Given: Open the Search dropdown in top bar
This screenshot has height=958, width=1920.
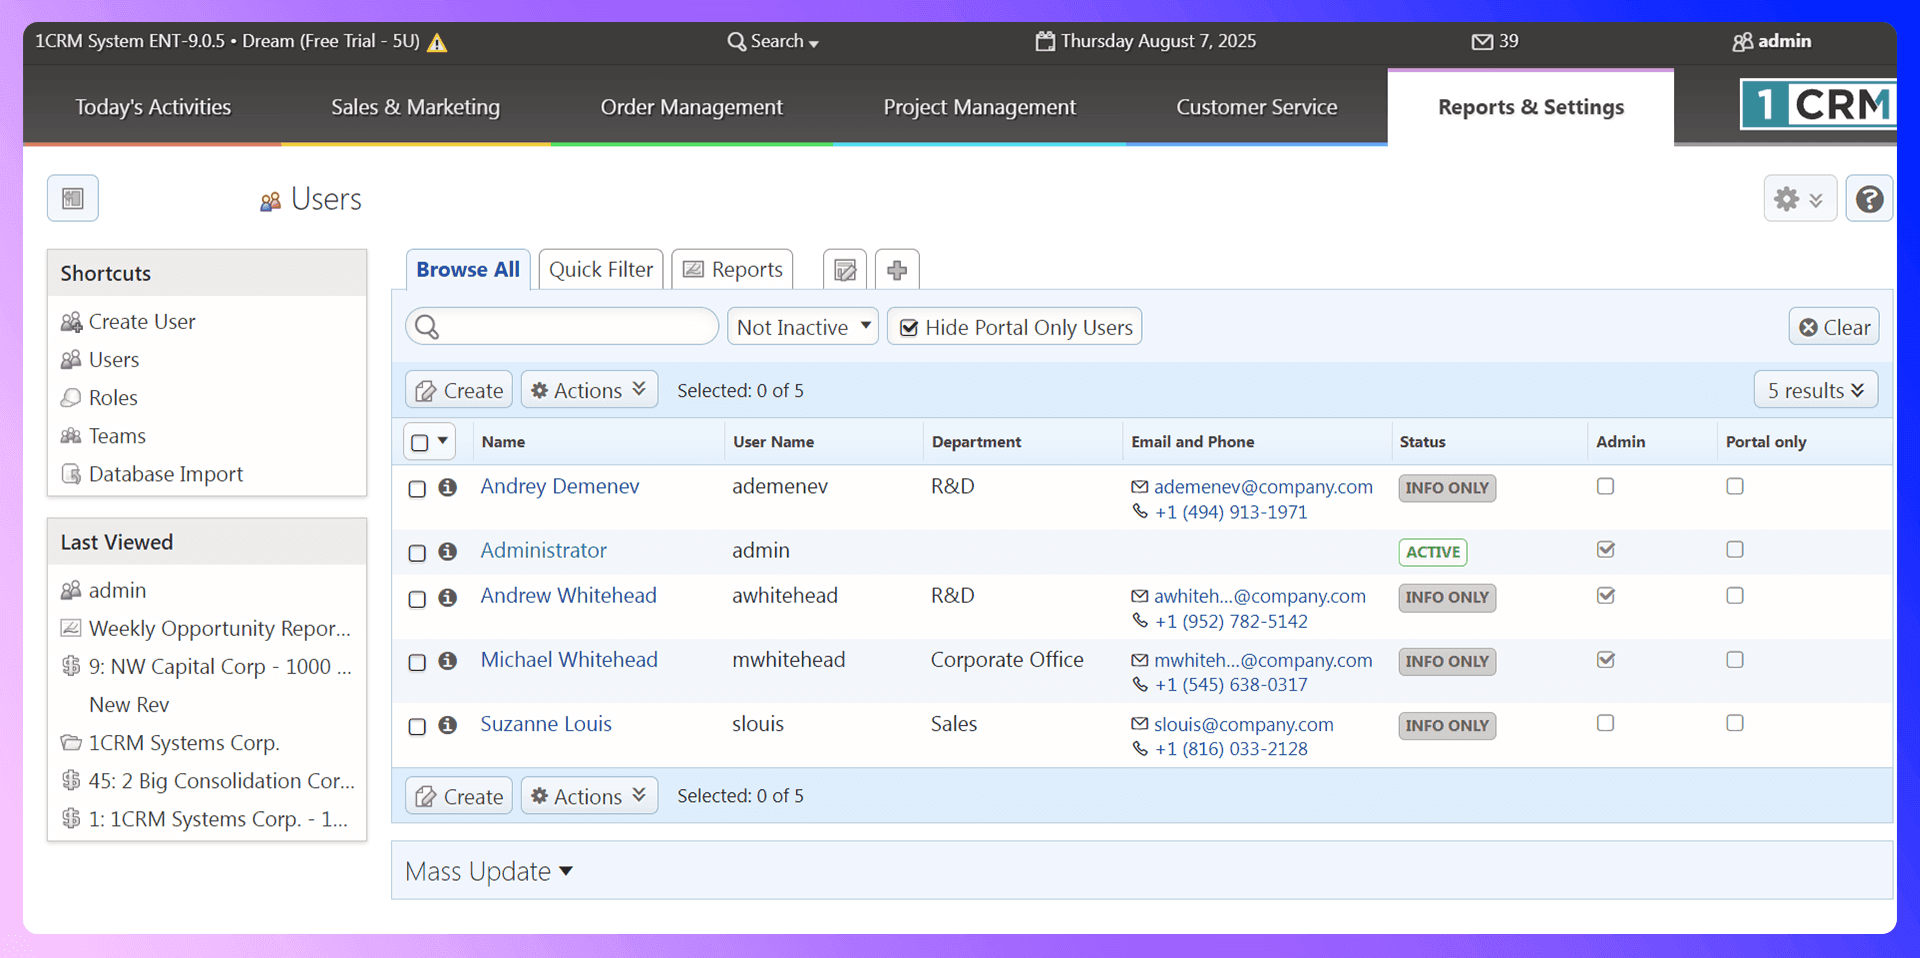Looking at the screenshot, I should [773, 41].
